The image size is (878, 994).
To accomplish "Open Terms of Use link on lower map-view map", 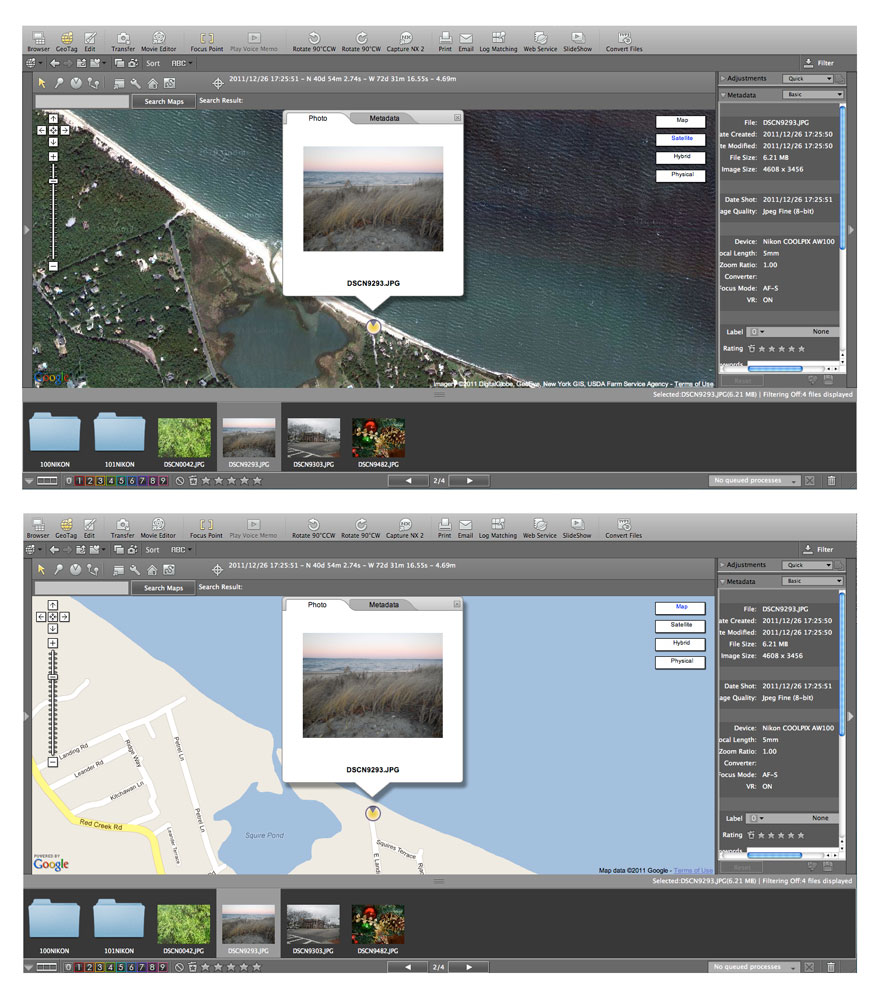I will pos(693,870).
